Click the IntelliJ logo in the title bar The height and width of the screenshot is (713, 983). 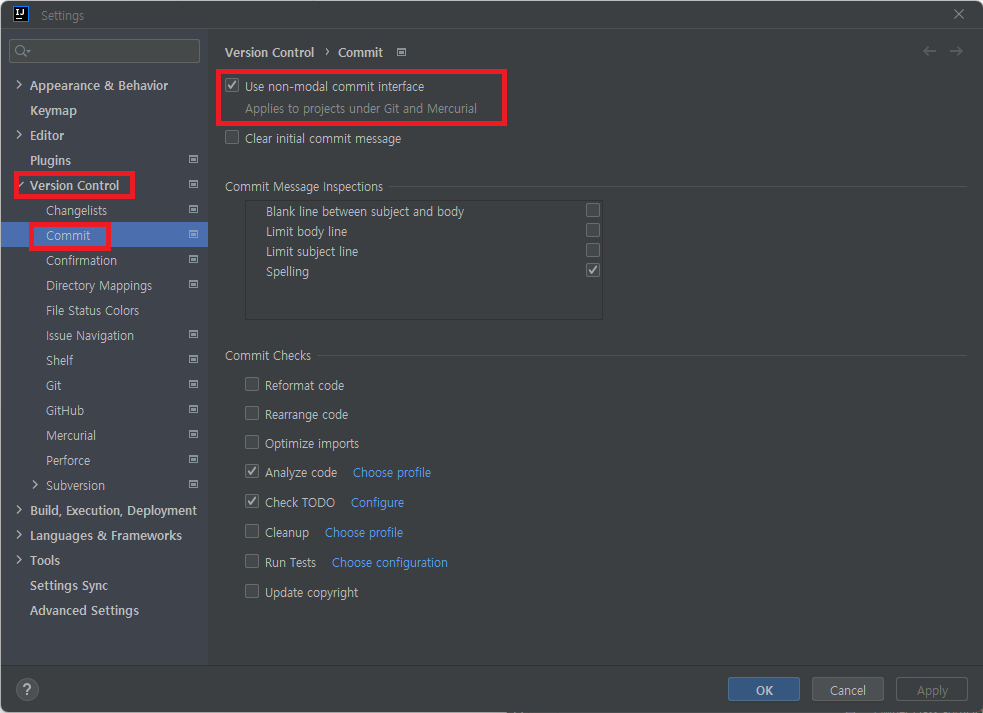(x=19, y=14)
